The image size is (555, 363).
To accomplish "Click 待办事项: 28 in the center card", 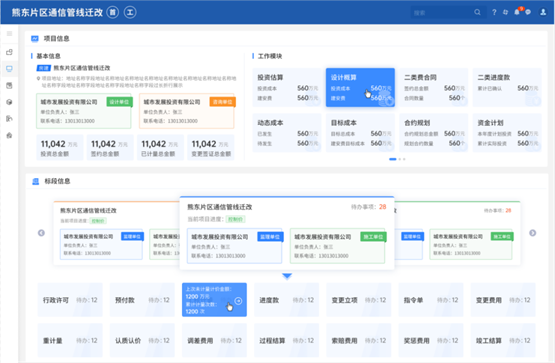I will tap(368, 207).
